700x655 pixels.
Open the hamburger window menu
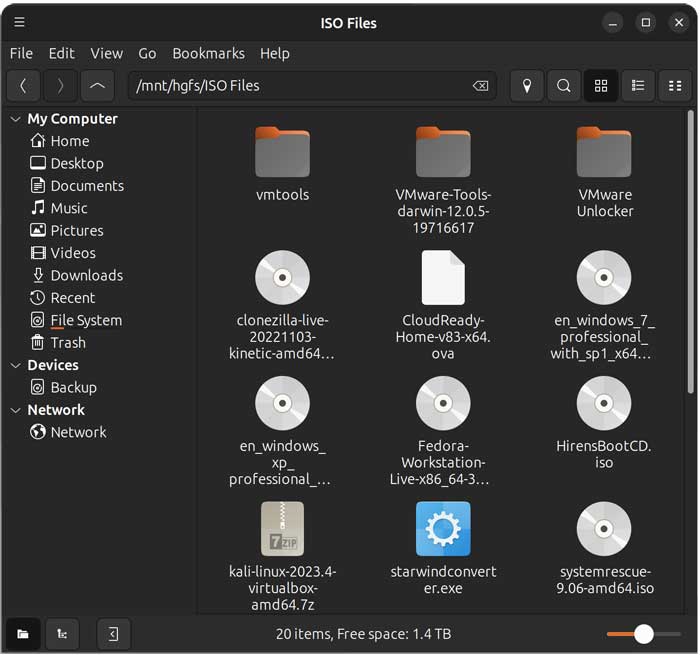19,22
